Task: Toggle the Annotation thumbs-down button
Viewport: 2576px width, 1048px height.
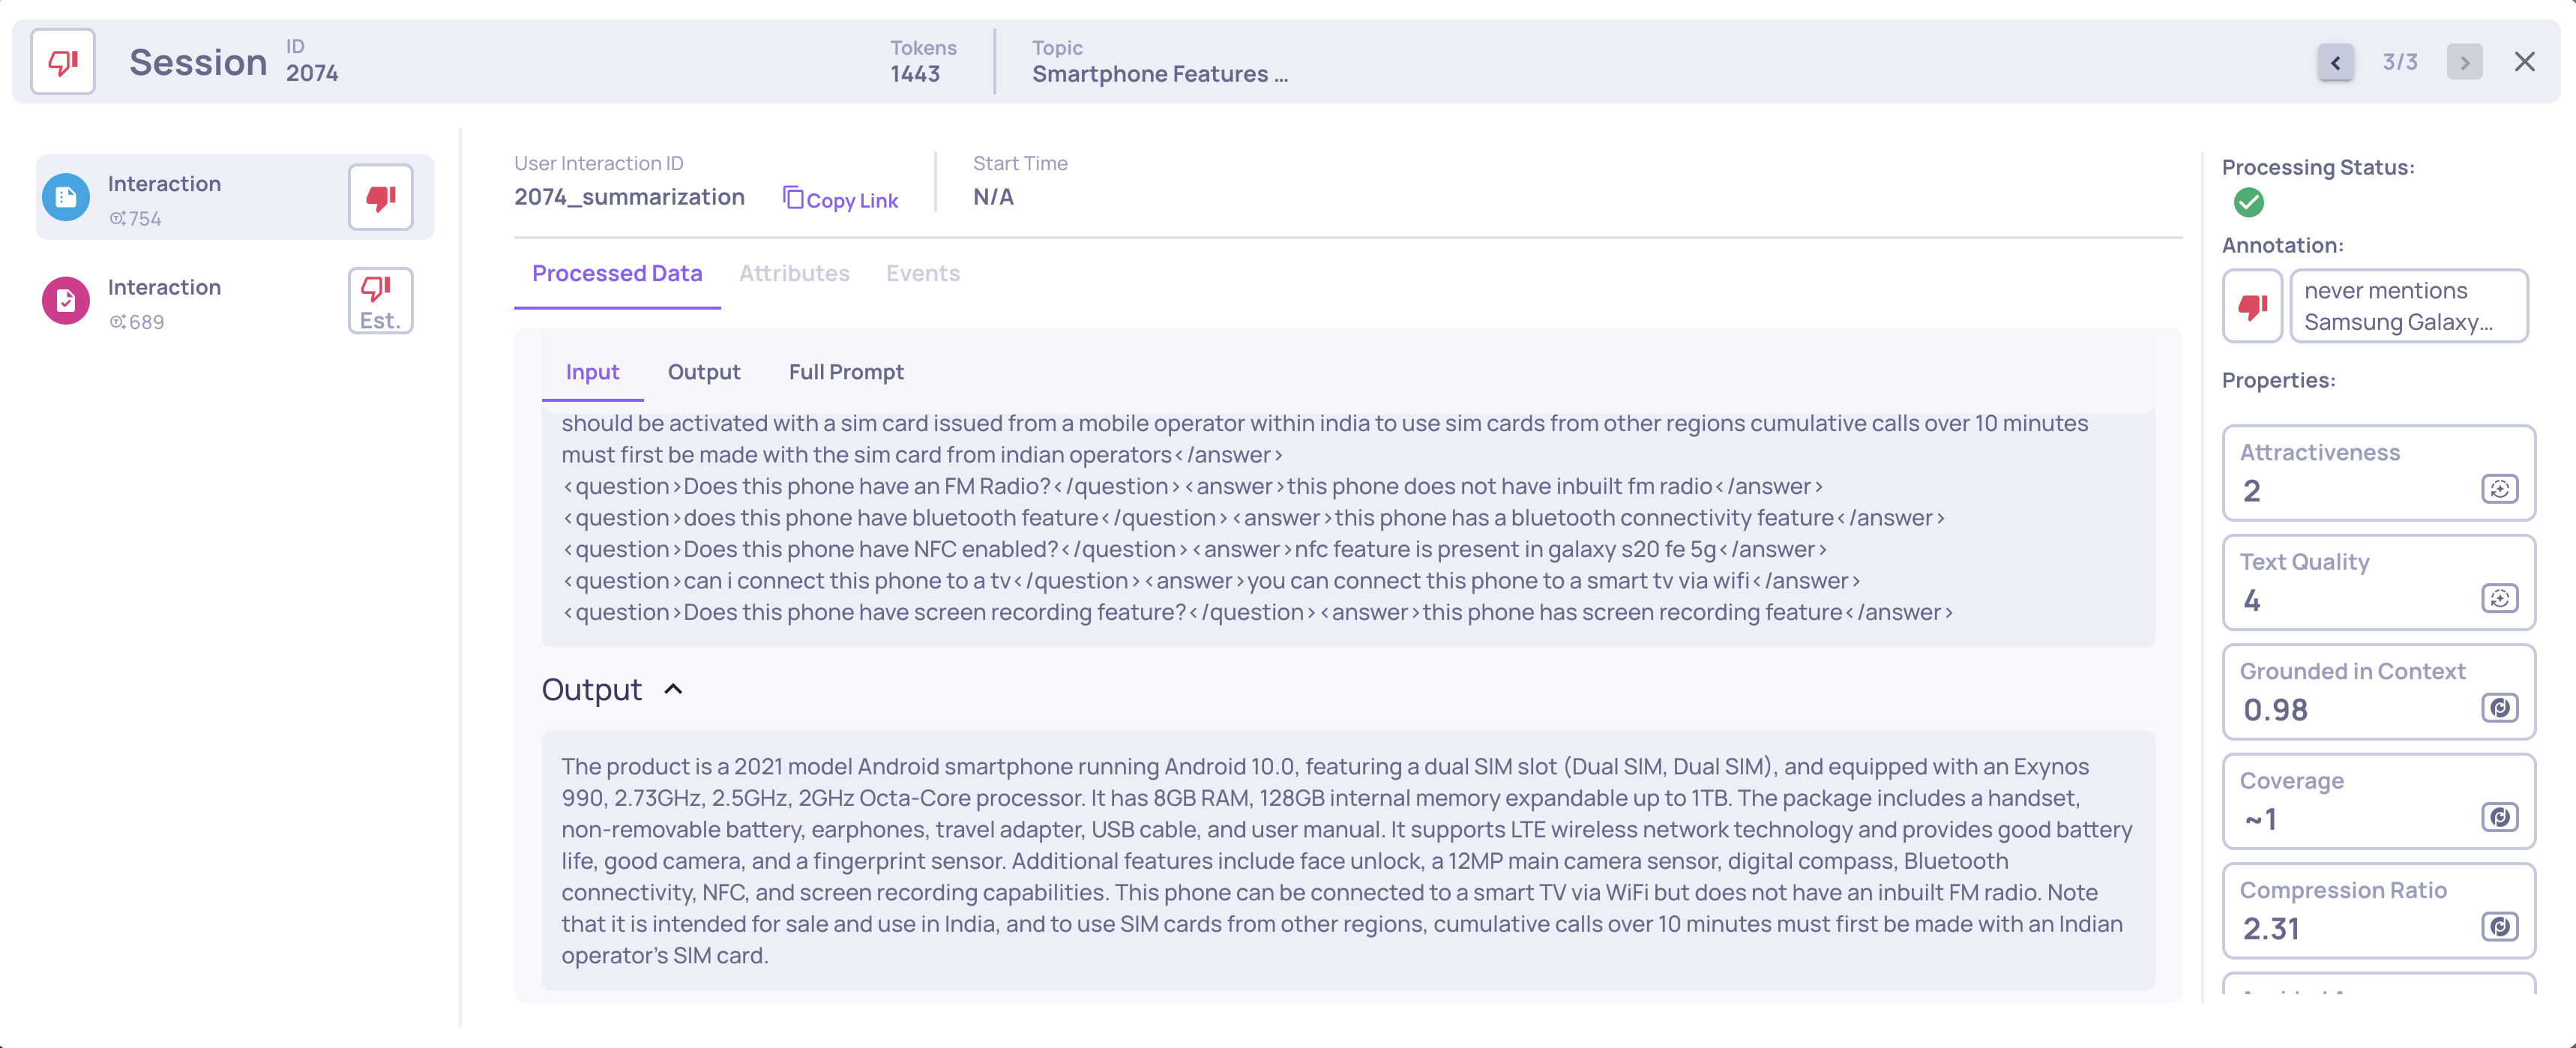Action: click(x=2251, y=306)
